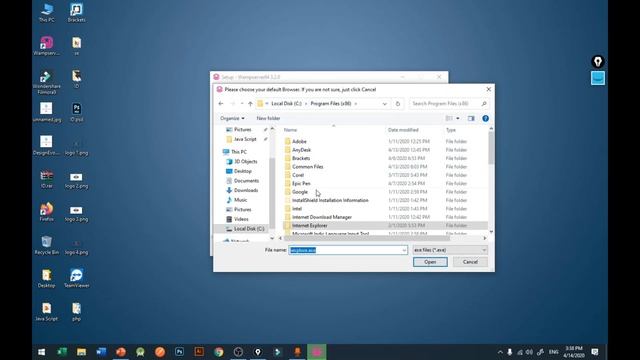Screen dimensions: 640x360
Task: Click the change view layout icon
Action: point(449,118)
